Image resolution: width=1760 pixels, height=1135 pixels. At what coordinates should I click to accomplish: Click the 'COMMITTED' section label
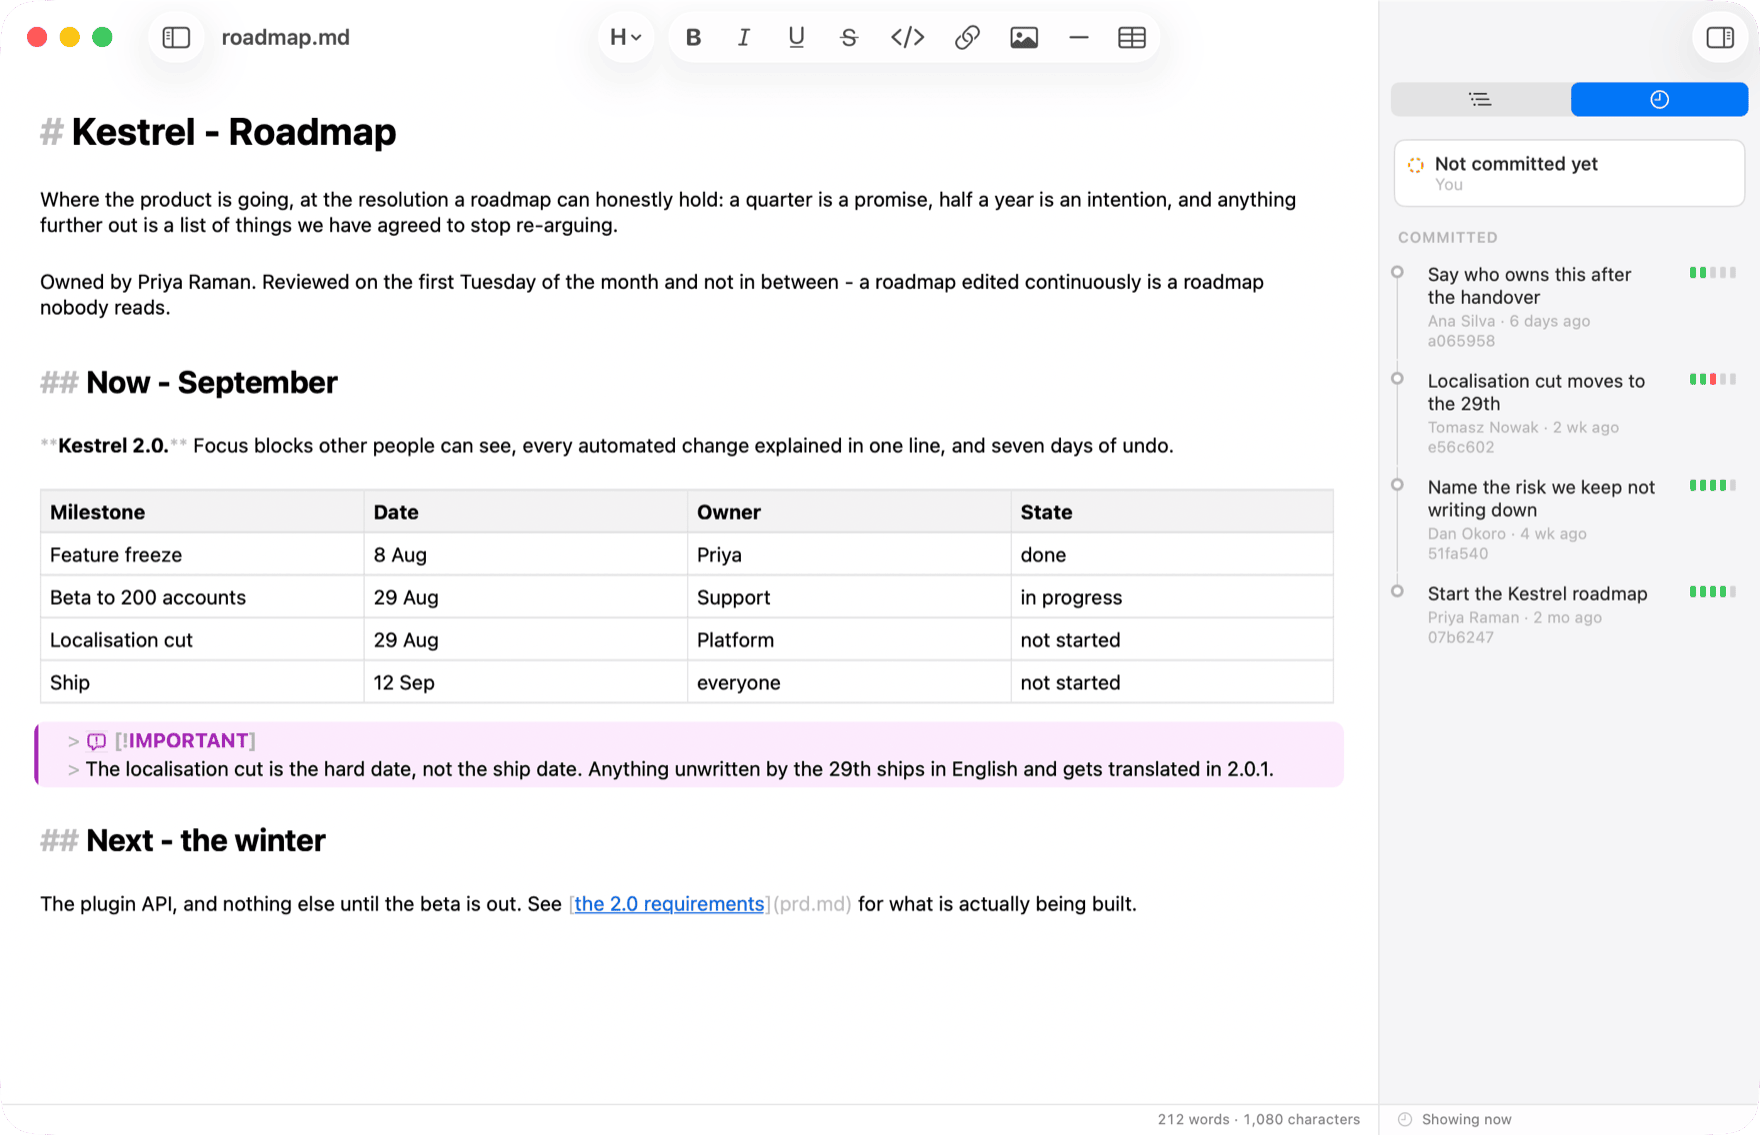1448,238
